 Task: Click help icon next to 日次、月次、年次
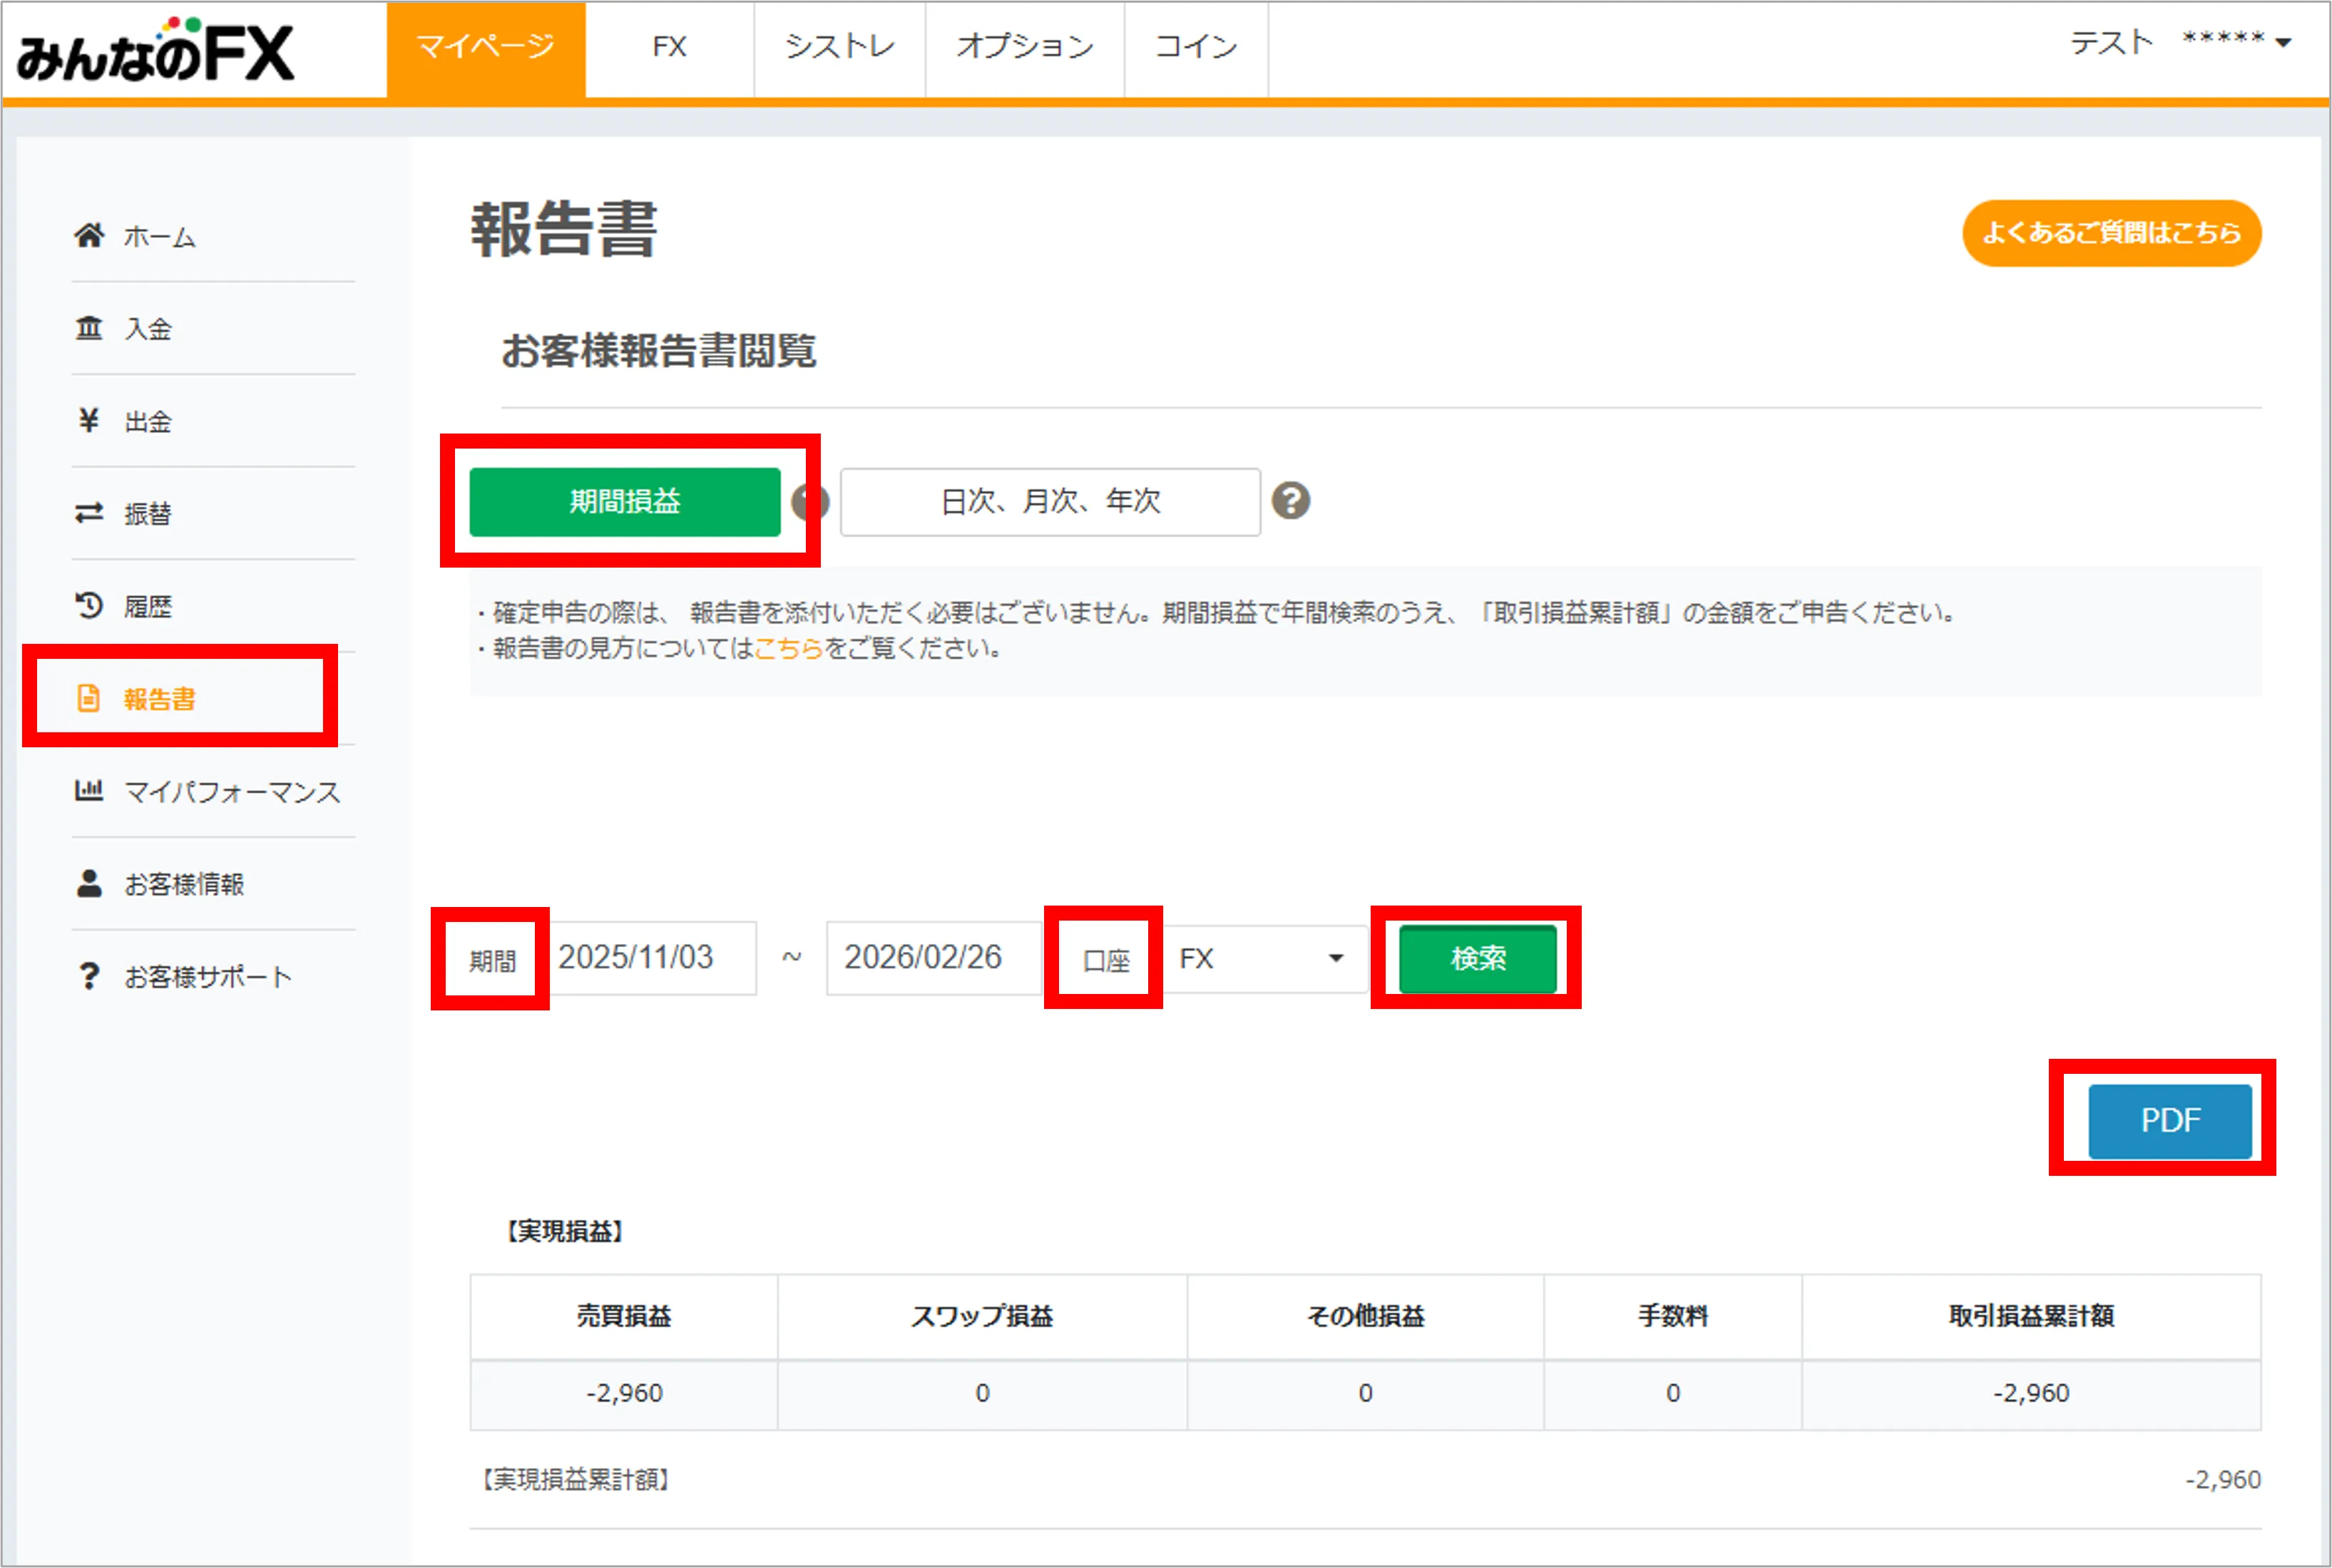[1290, 501]
